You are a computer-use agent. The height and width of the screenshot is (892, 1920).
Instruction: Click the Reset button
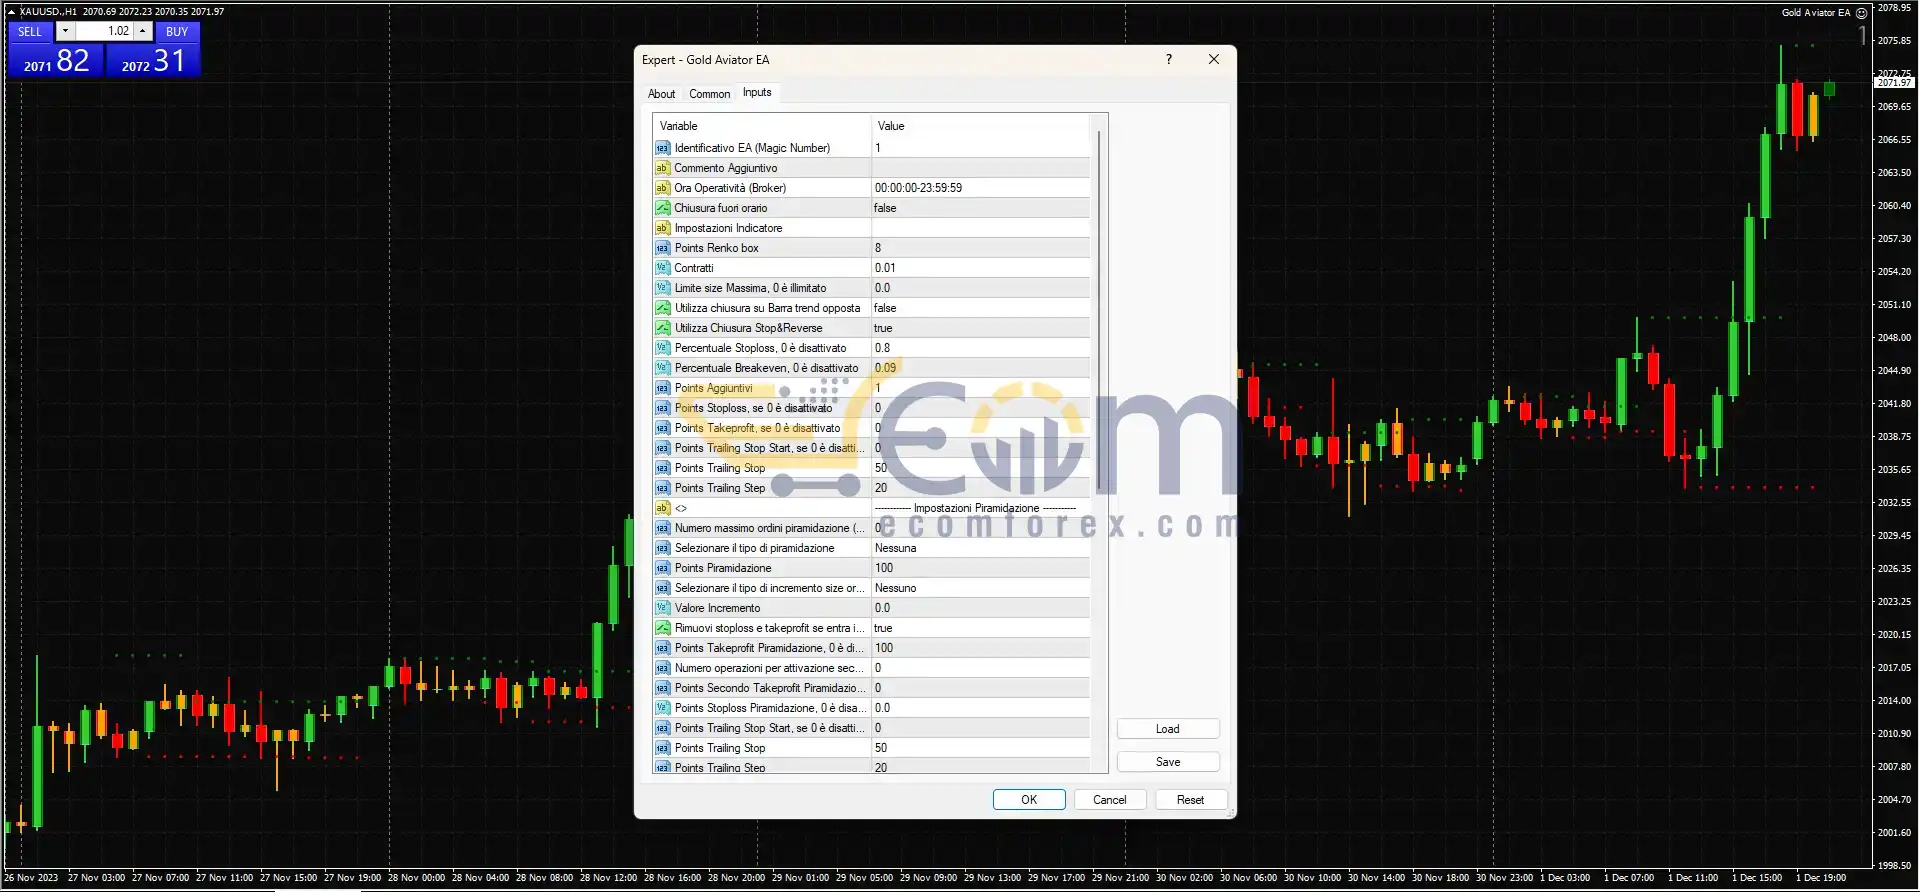click(1190, 800)
